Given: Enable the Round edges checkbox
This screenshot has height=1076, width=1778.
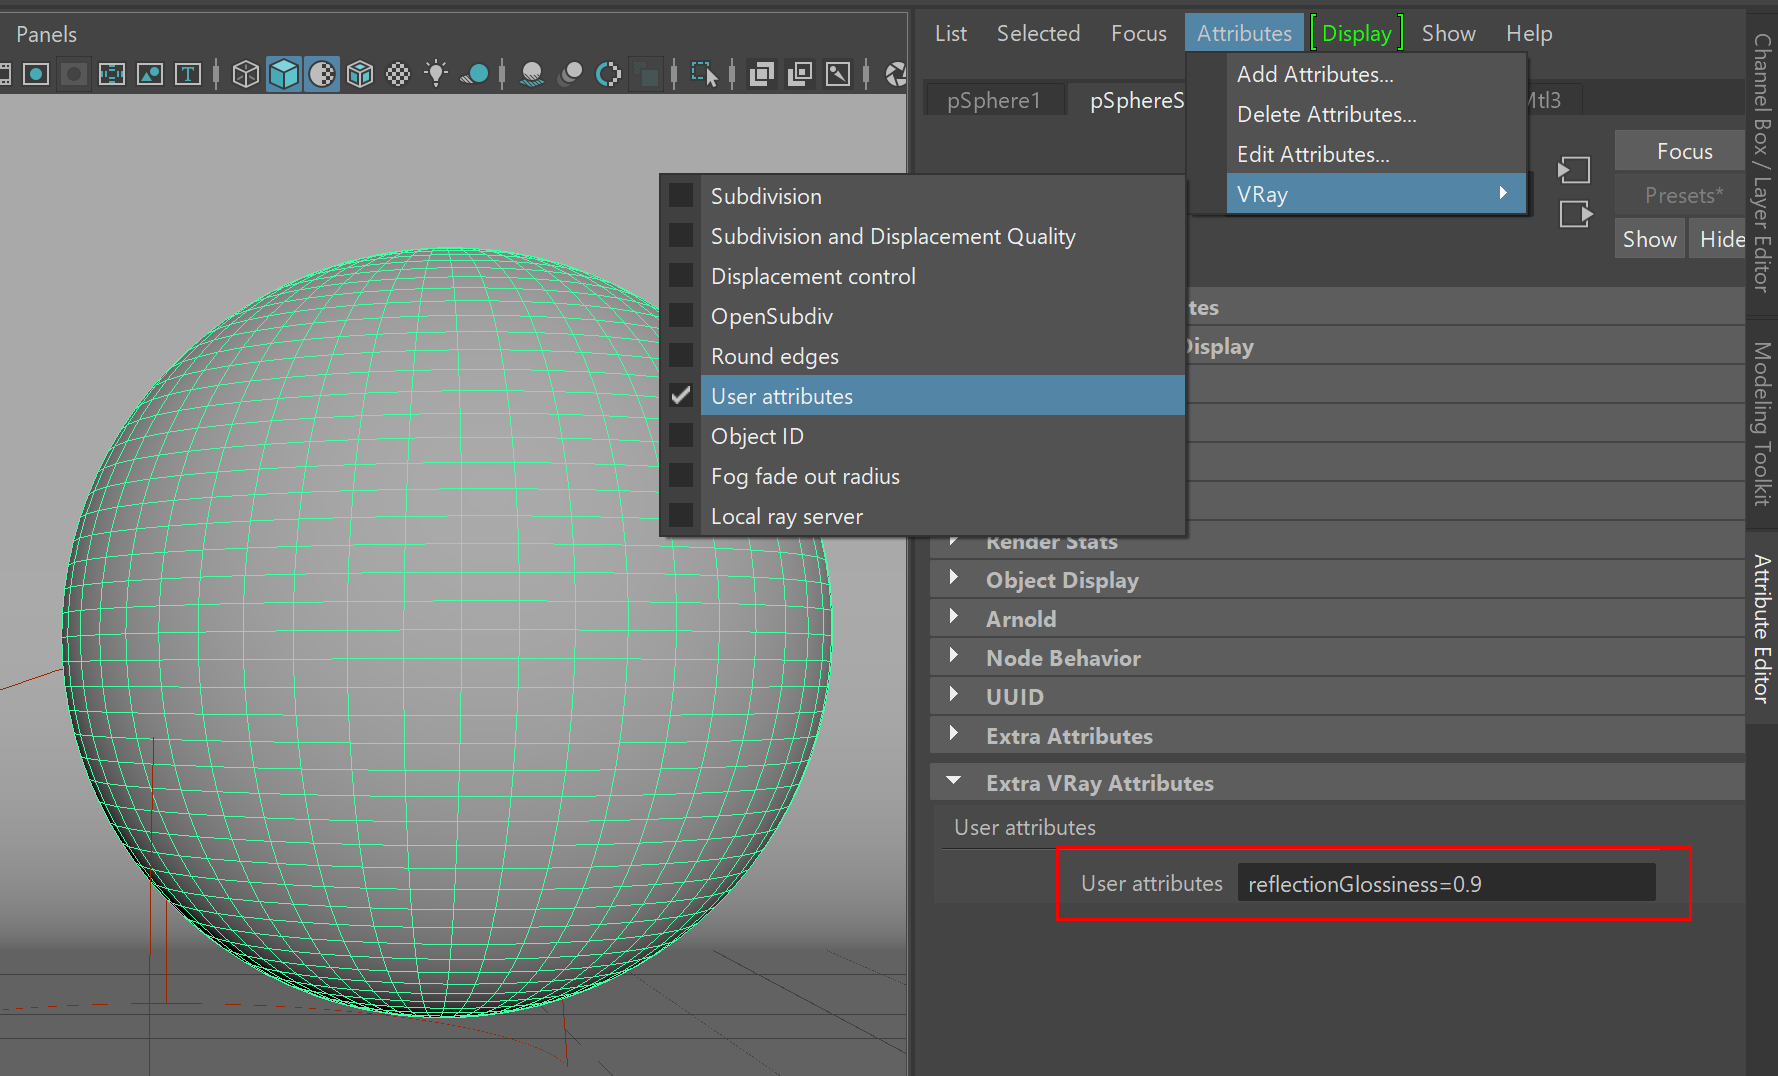Looking at the screenshot, I should pyautogui.click(x=681, y=355).
